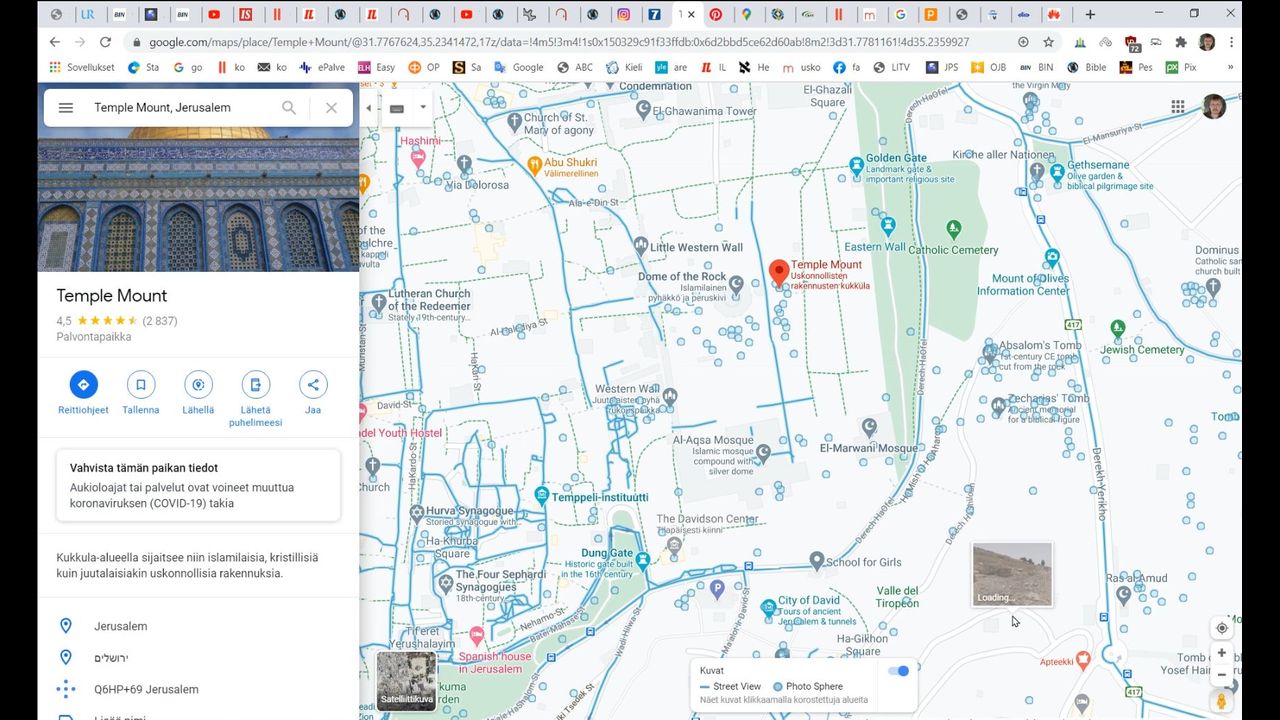Zoom out on the map
The image size is (1280, 720).
pyautogui.click(x=1221, y=675)
